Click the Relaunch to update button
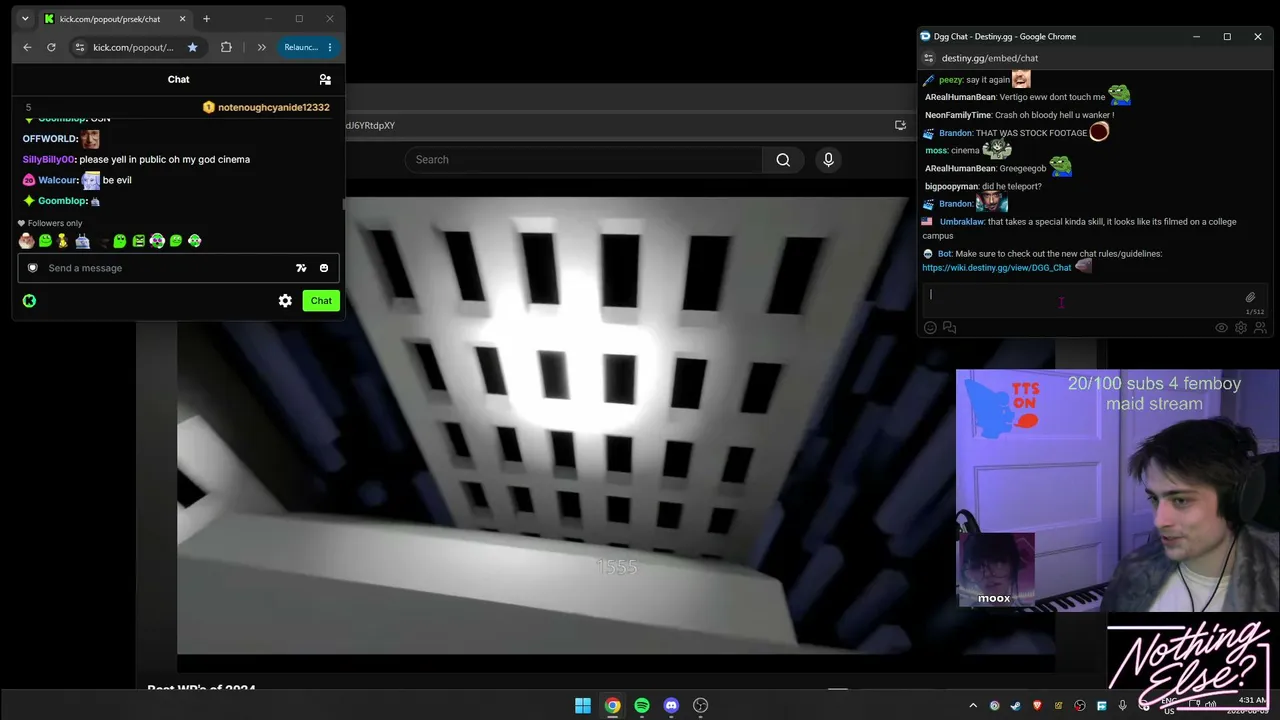Screen dimensions: 1280x720 point(300,47)
